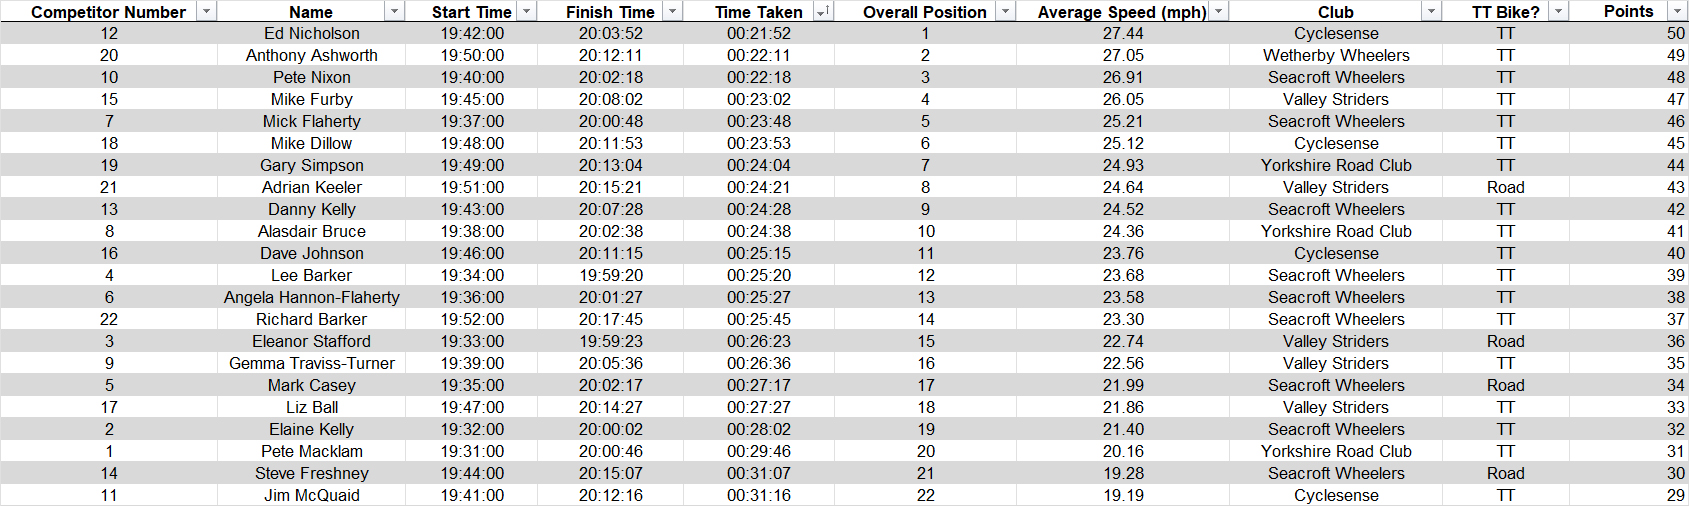Image resolution: width=1689 pixels, height=506 pixels.
Task: Open the TT Bike? filter dropdown
Action: [1558, 12]
